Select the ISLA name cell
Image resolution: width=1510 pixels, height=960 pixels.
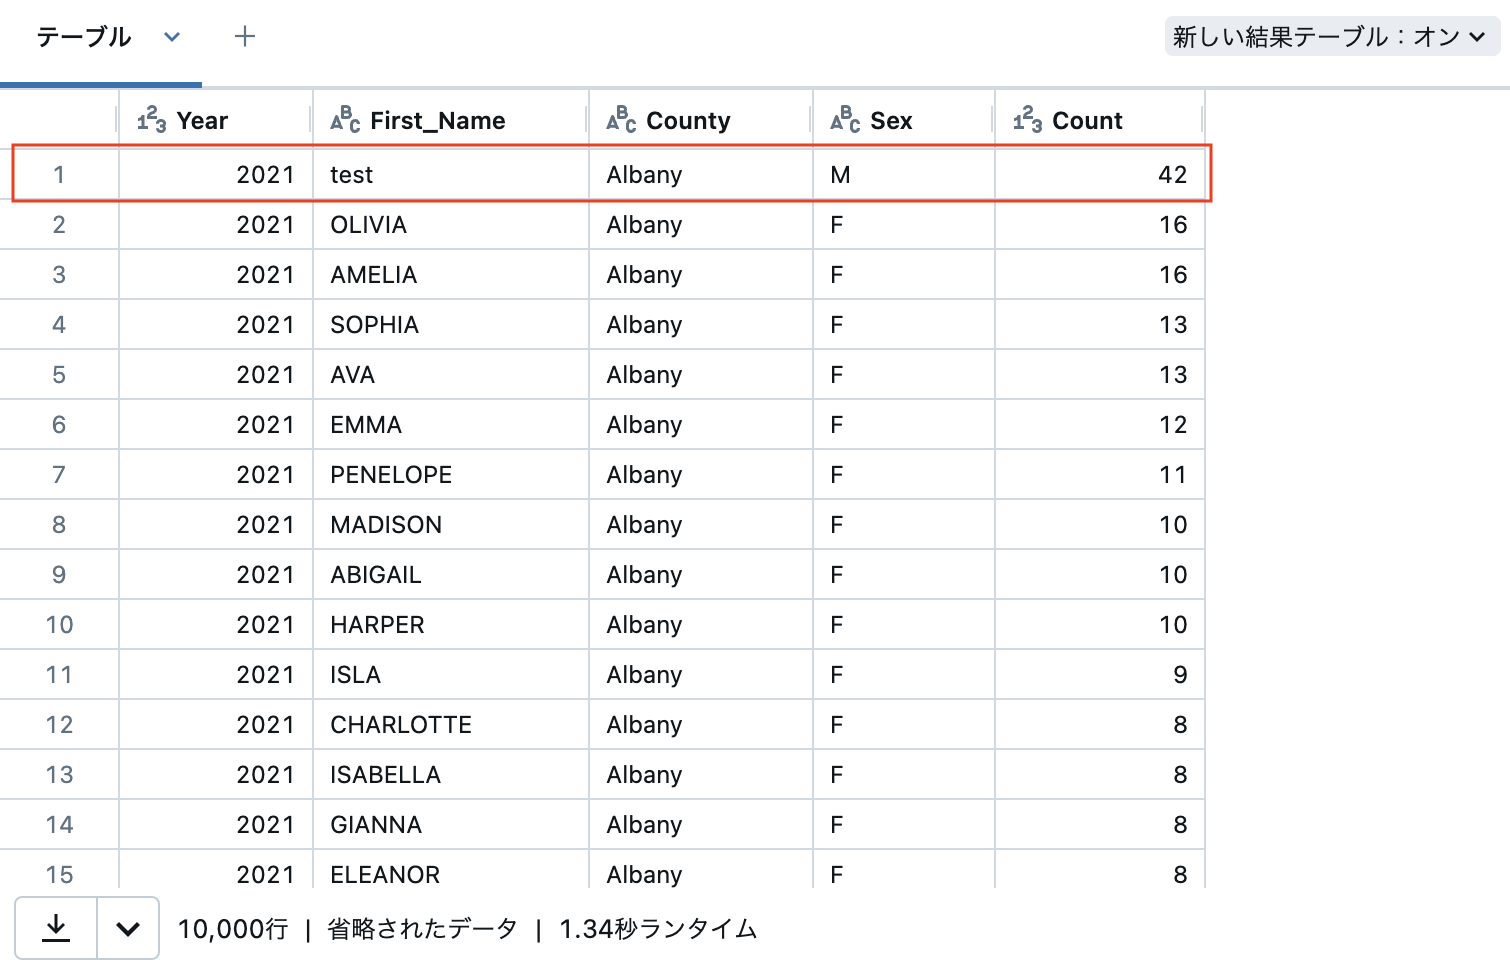(x=451, y=674)
